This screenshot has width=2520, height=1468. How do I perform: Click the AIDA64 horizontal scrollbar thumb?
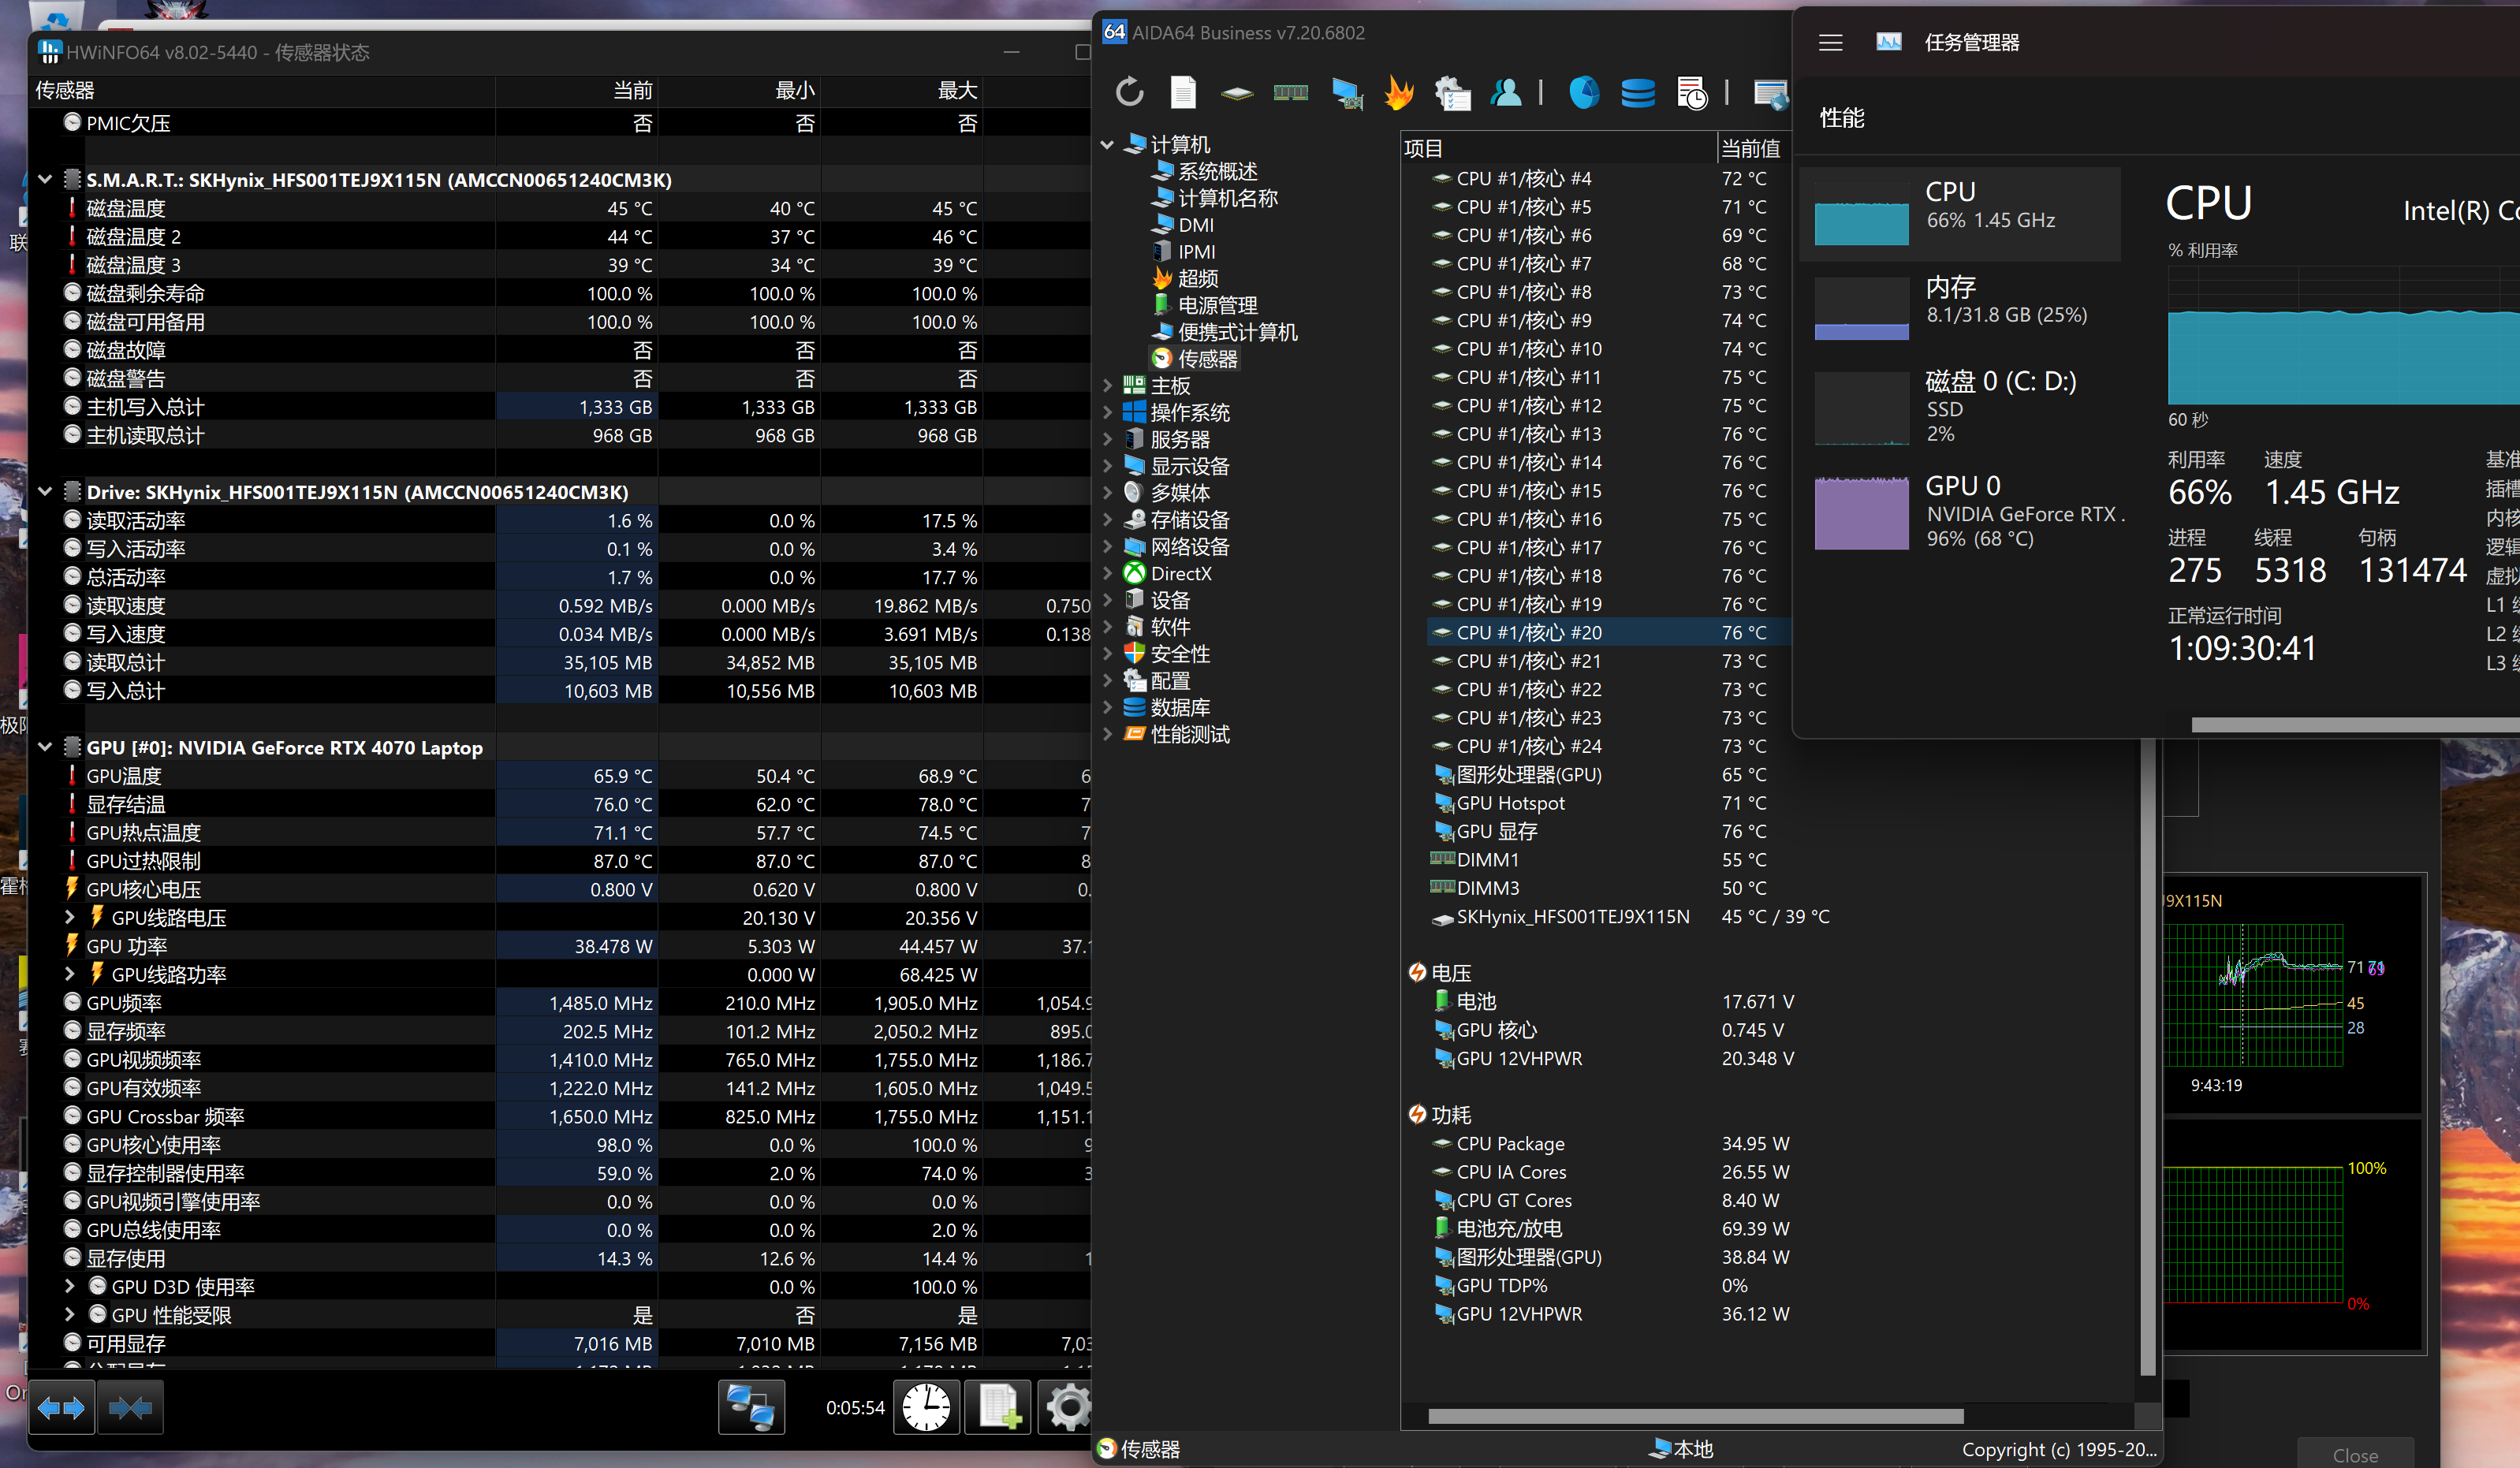[x=1695, y=1416]
